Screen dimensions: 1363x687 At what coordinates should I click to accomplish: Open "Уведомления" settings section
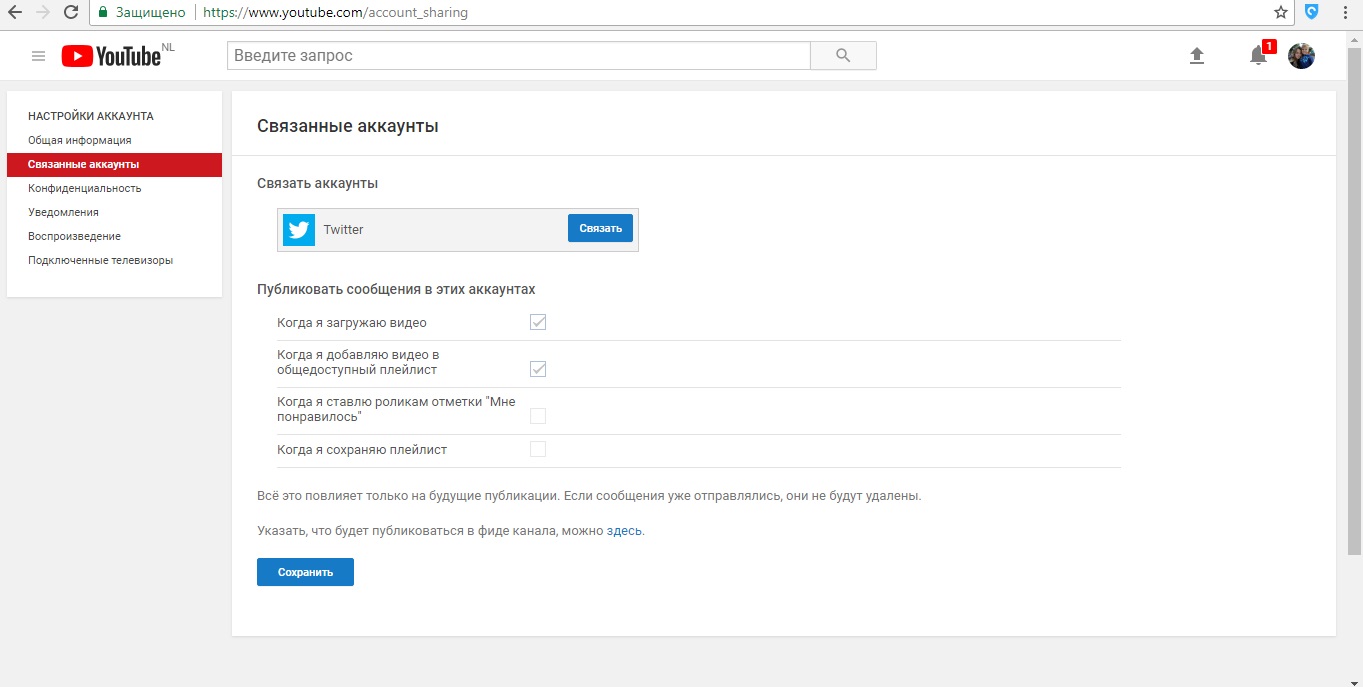click(x=63, y=212)
